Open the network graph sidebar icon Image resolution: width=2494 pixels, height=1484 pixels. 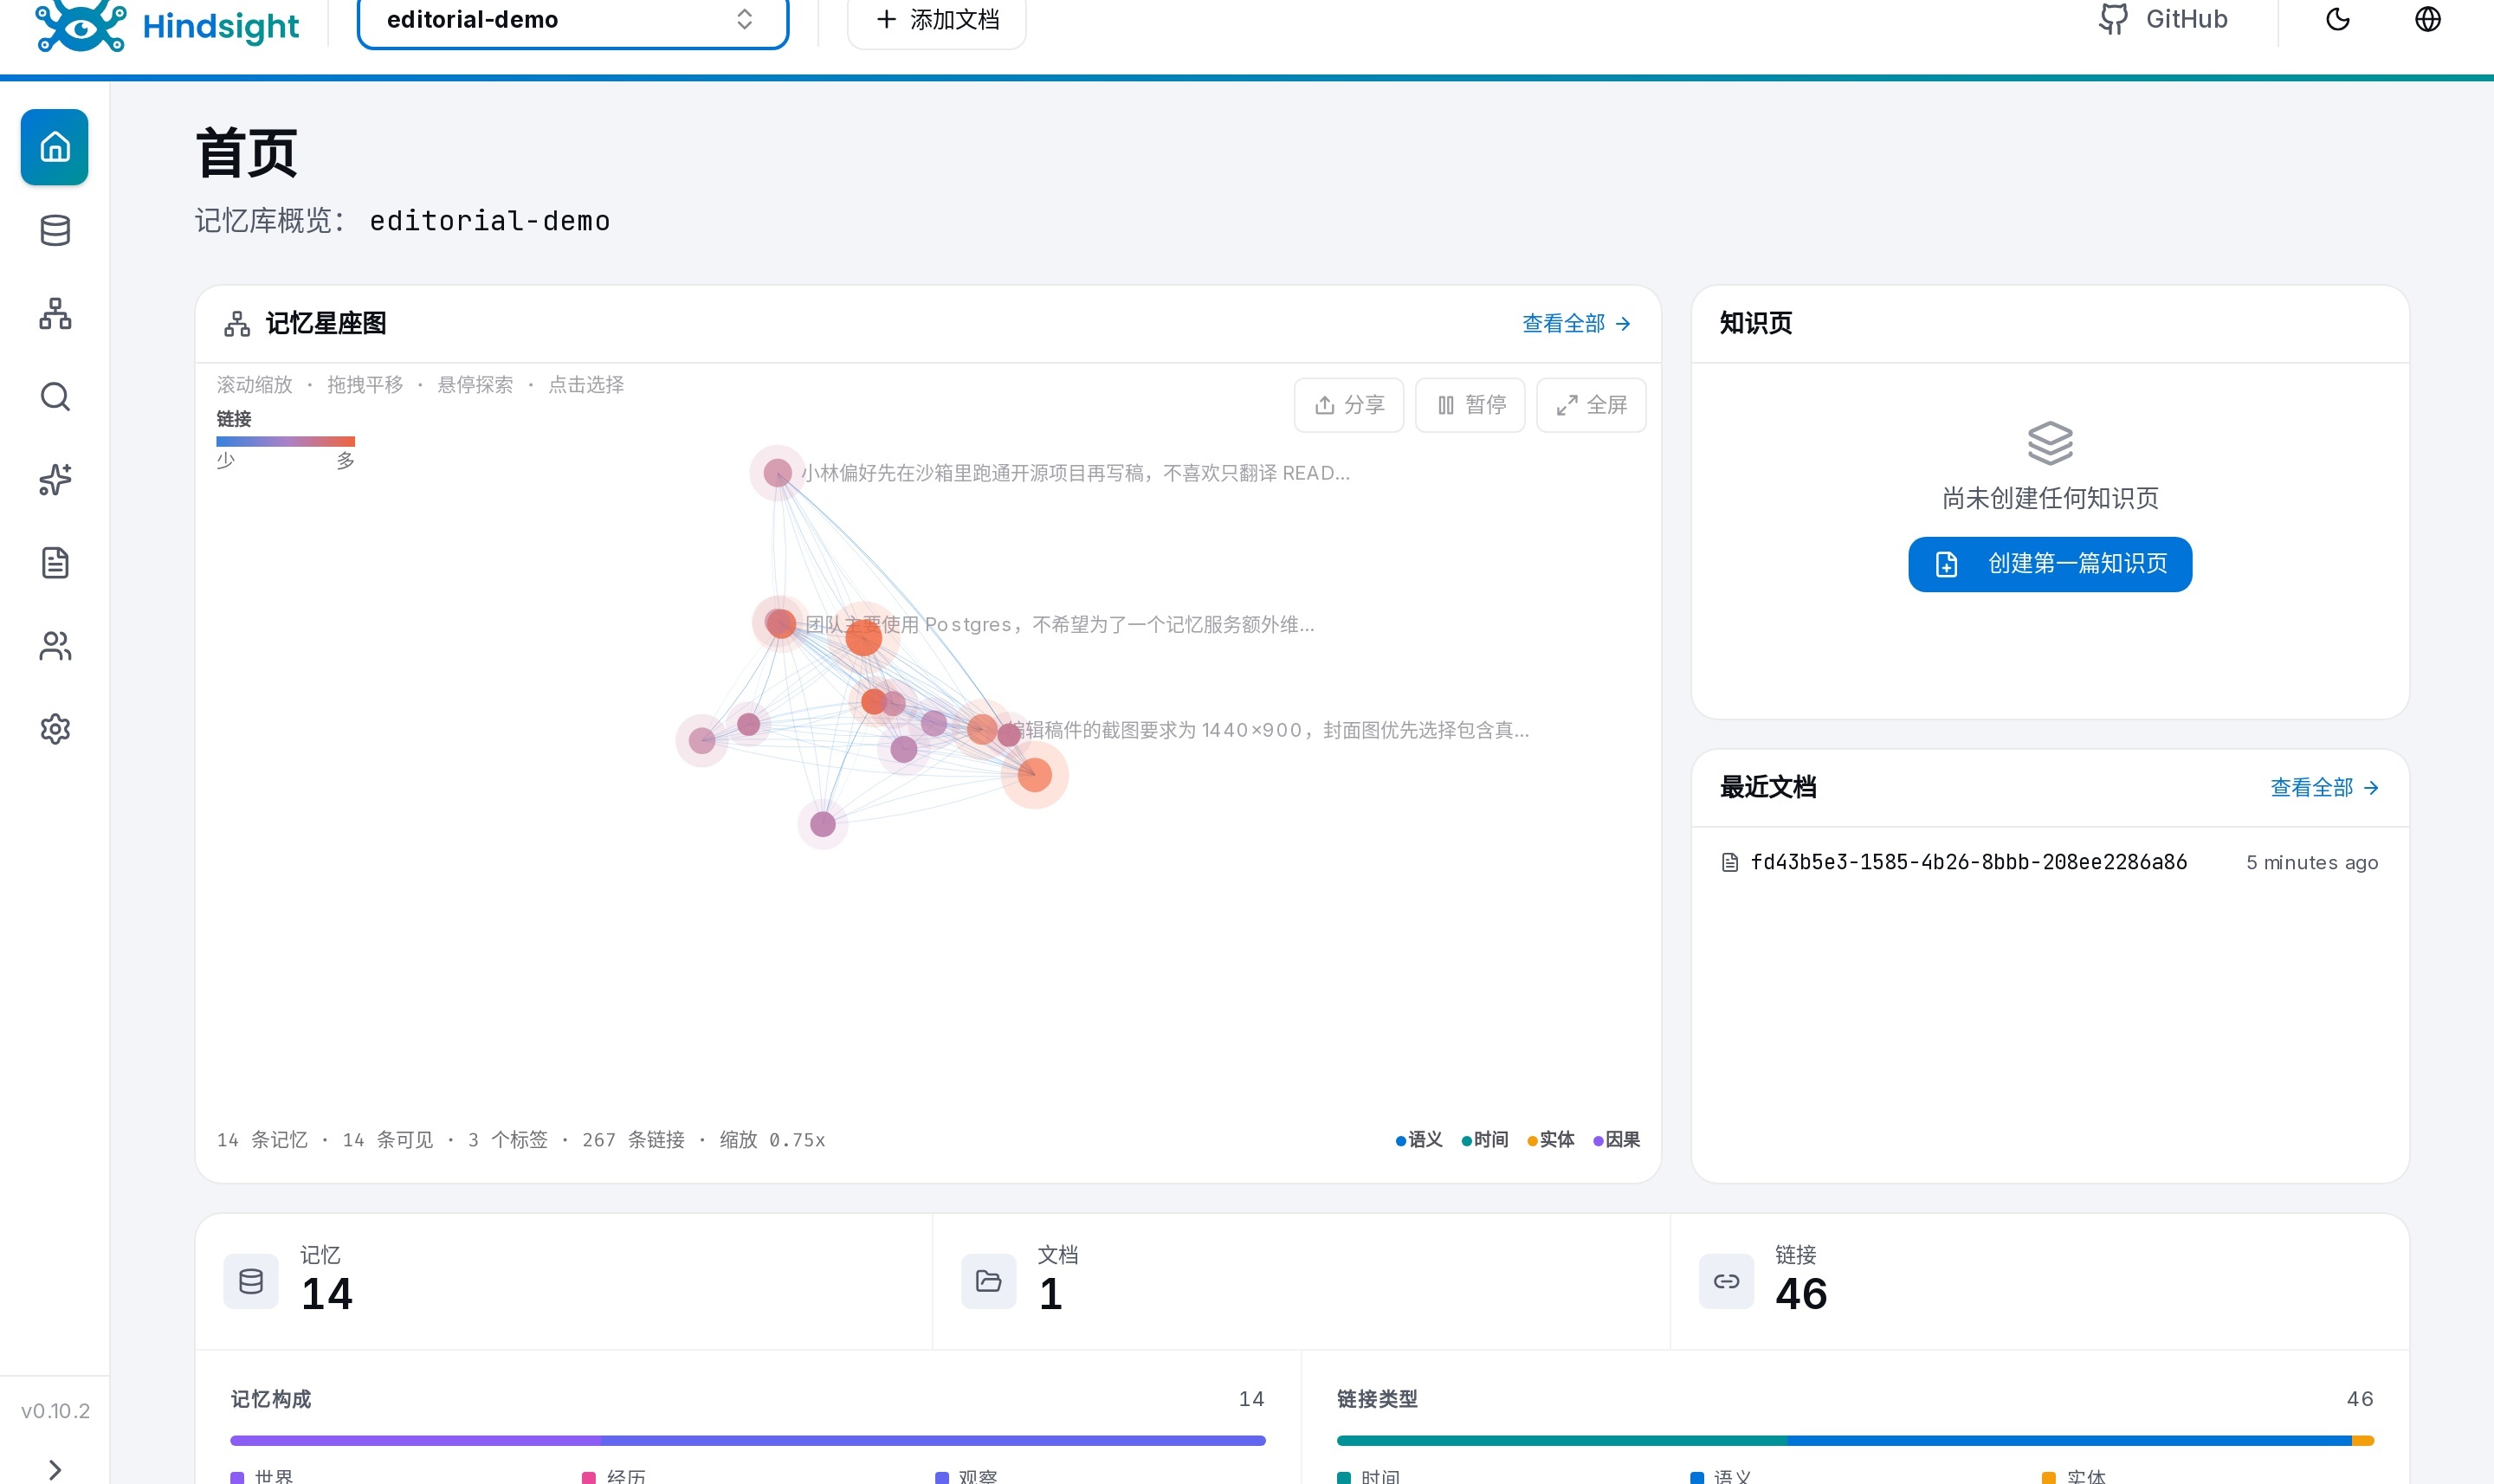click(55, 314)
